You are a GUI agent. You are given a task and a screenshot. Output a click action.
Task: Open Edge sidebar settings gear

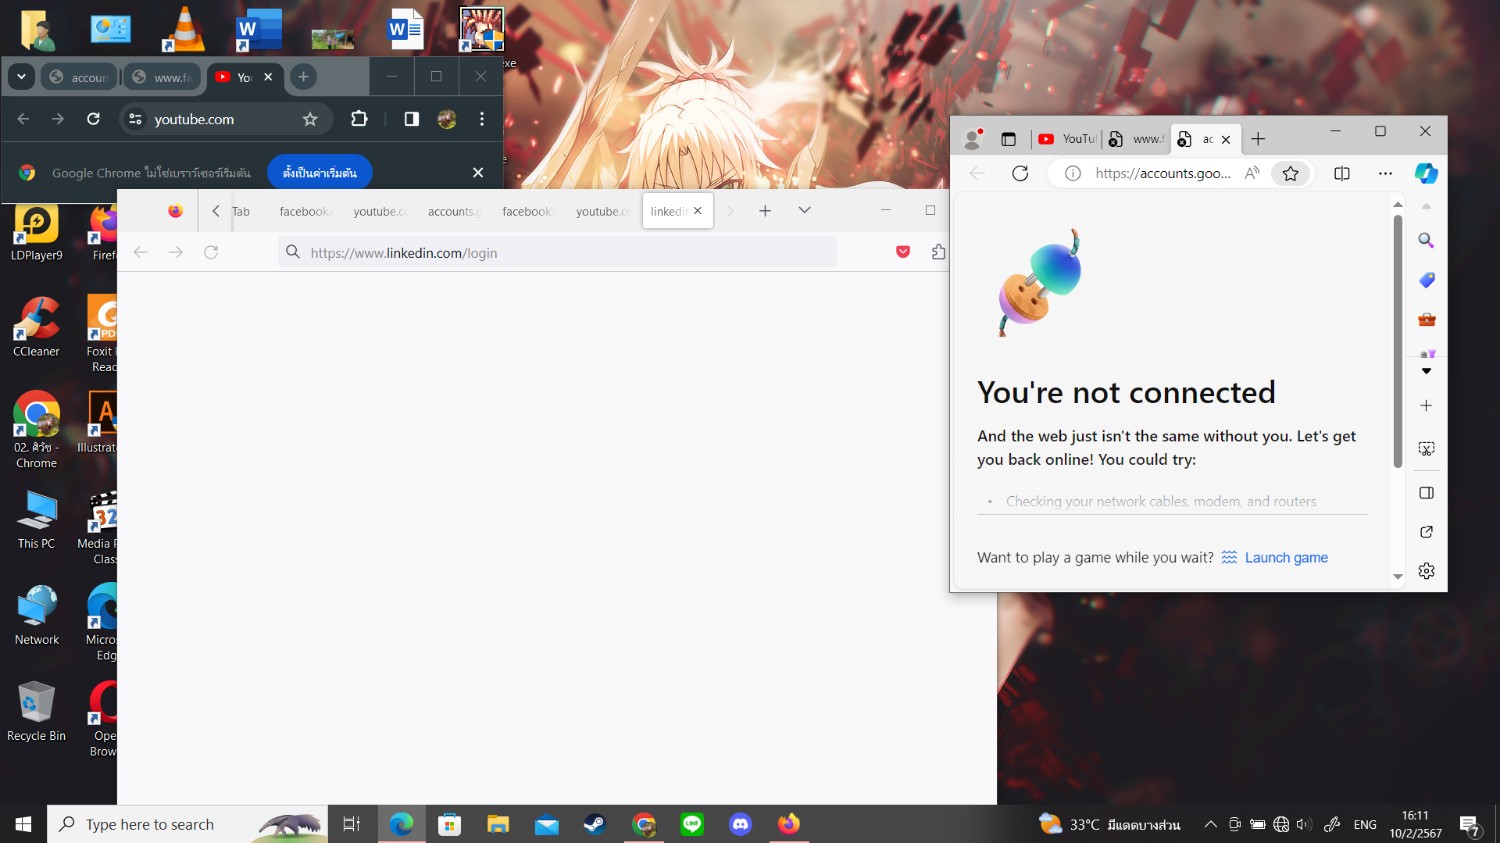pyautogui.click(x=1427, y=571)
